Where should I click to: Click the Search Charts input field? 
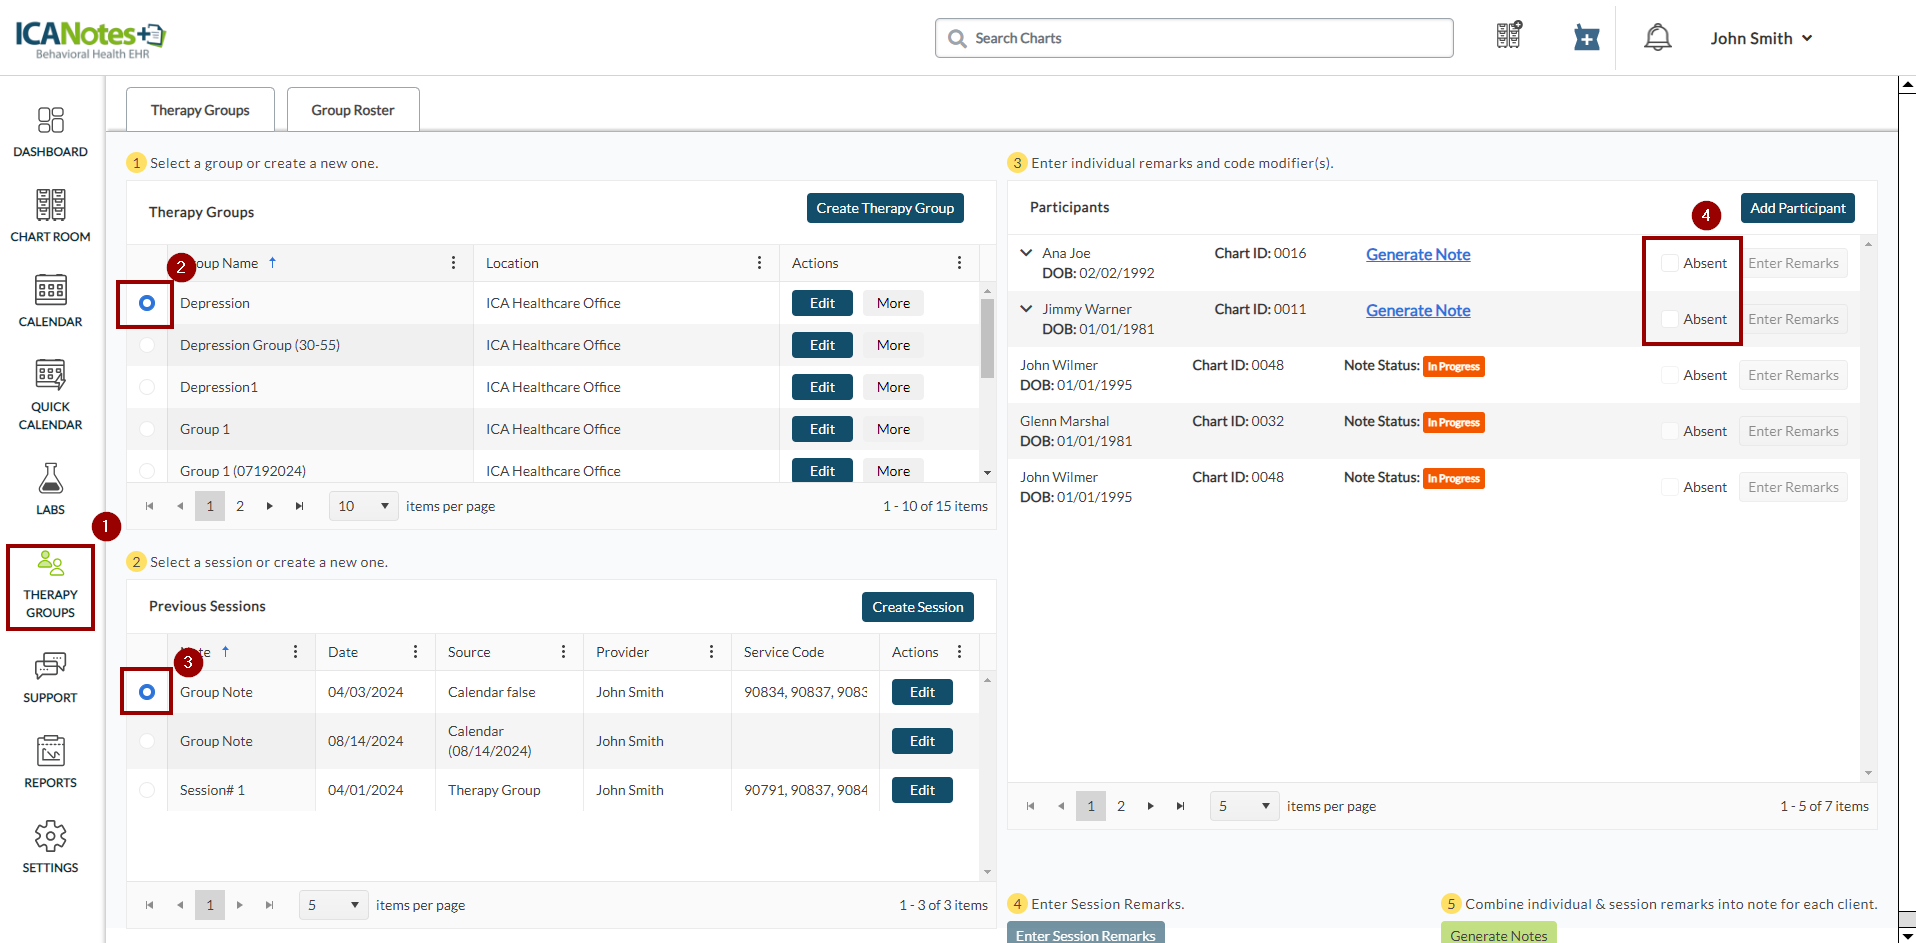tap(1193, 38)
